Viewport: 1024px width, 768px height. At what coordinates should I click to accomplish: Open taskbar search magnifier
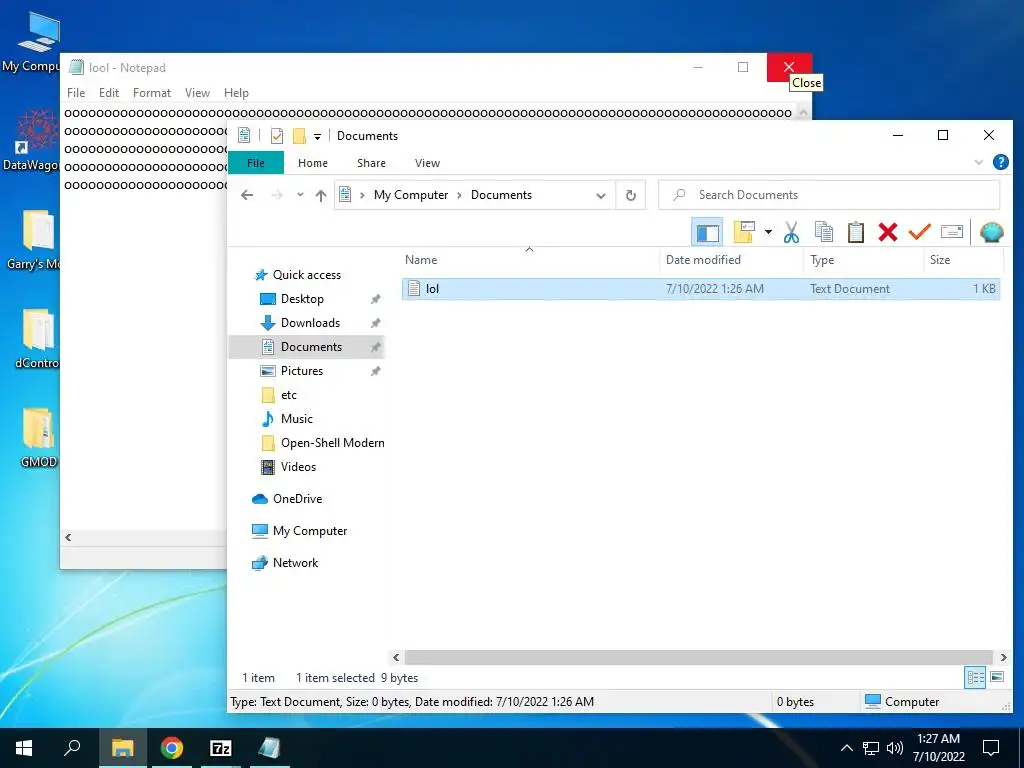(x=72, y=748)
